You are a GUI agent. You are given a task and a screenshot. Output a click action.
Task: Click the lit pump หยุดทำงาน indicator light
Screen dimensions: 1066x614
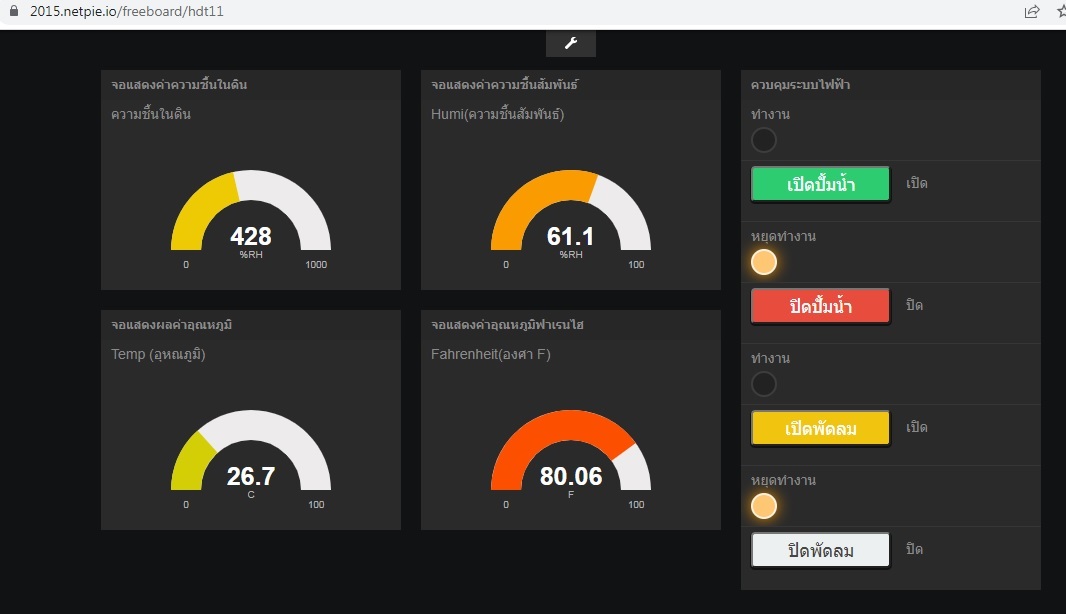(764, 262)
